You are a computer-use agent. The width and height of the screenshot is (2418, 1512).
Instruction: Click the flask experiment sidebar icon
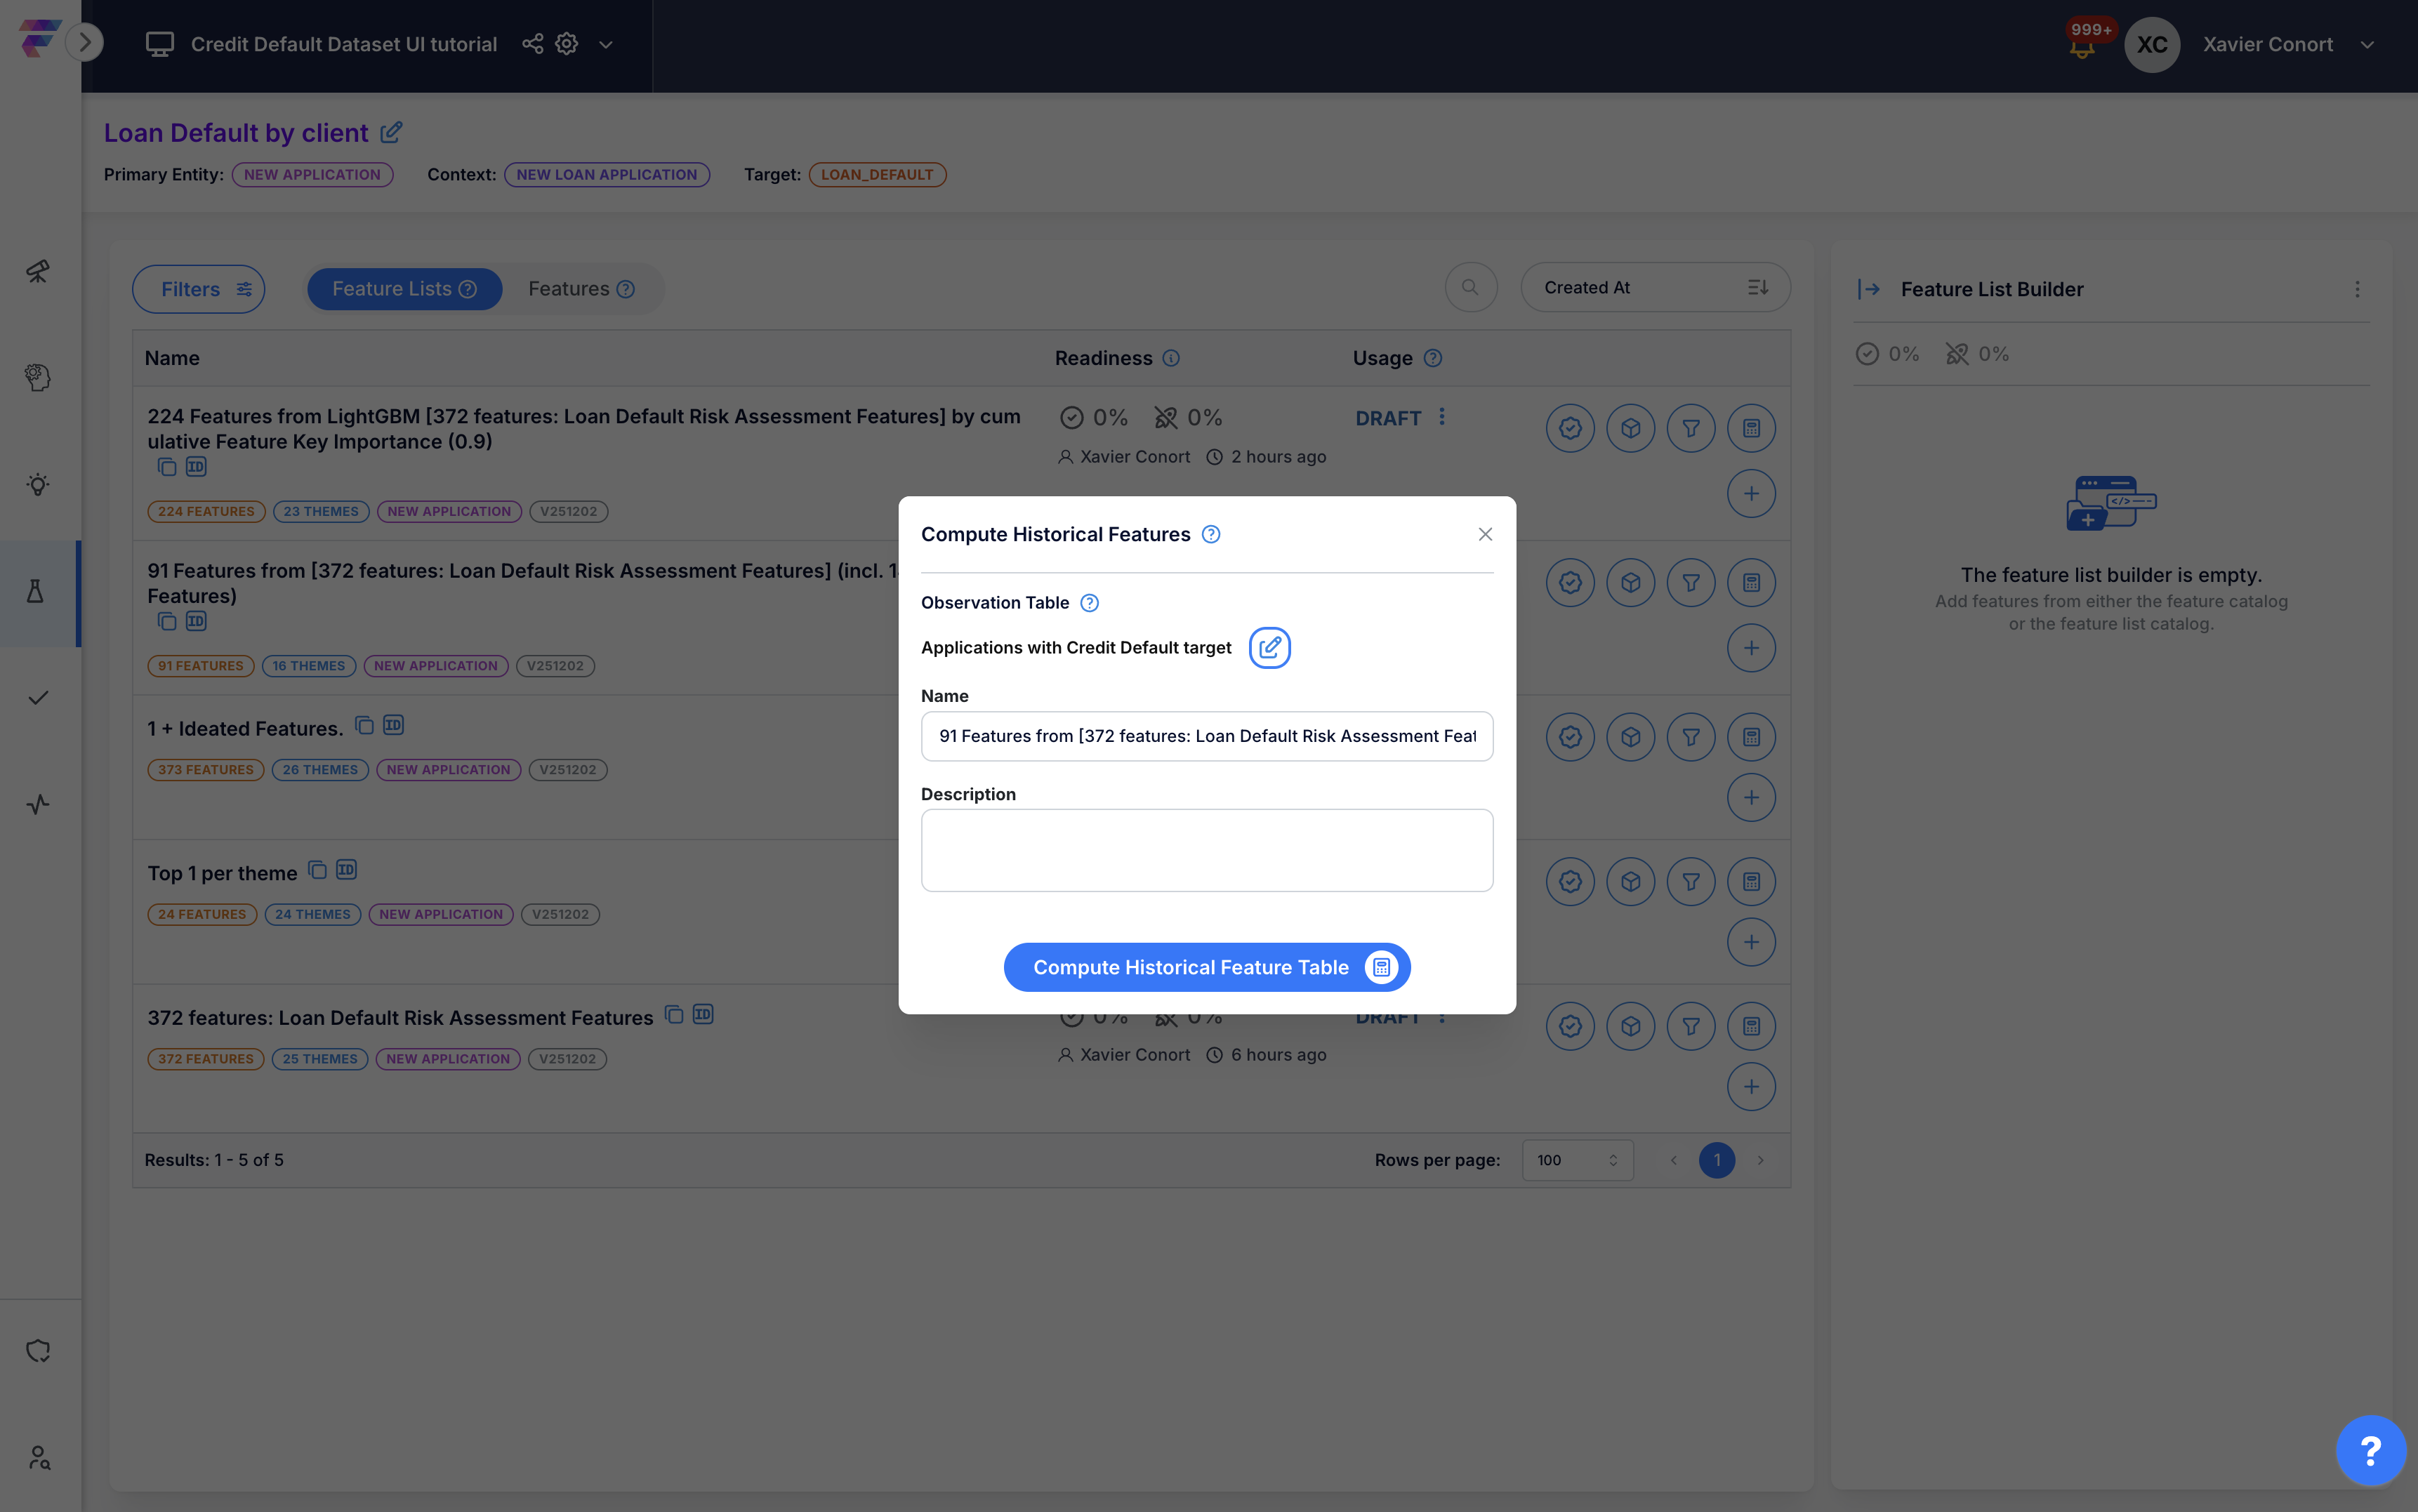pyautogui.click(x=36, y=592)
